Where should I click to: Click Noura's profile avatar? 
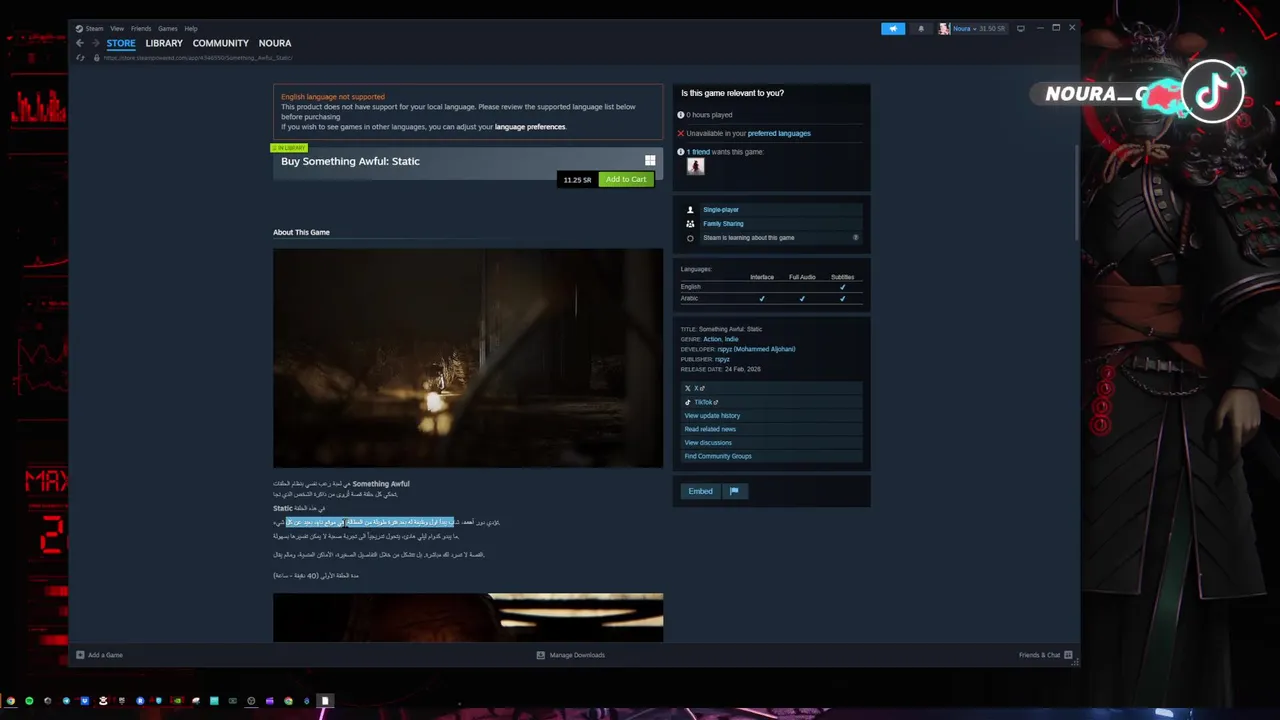click(944, 28)
